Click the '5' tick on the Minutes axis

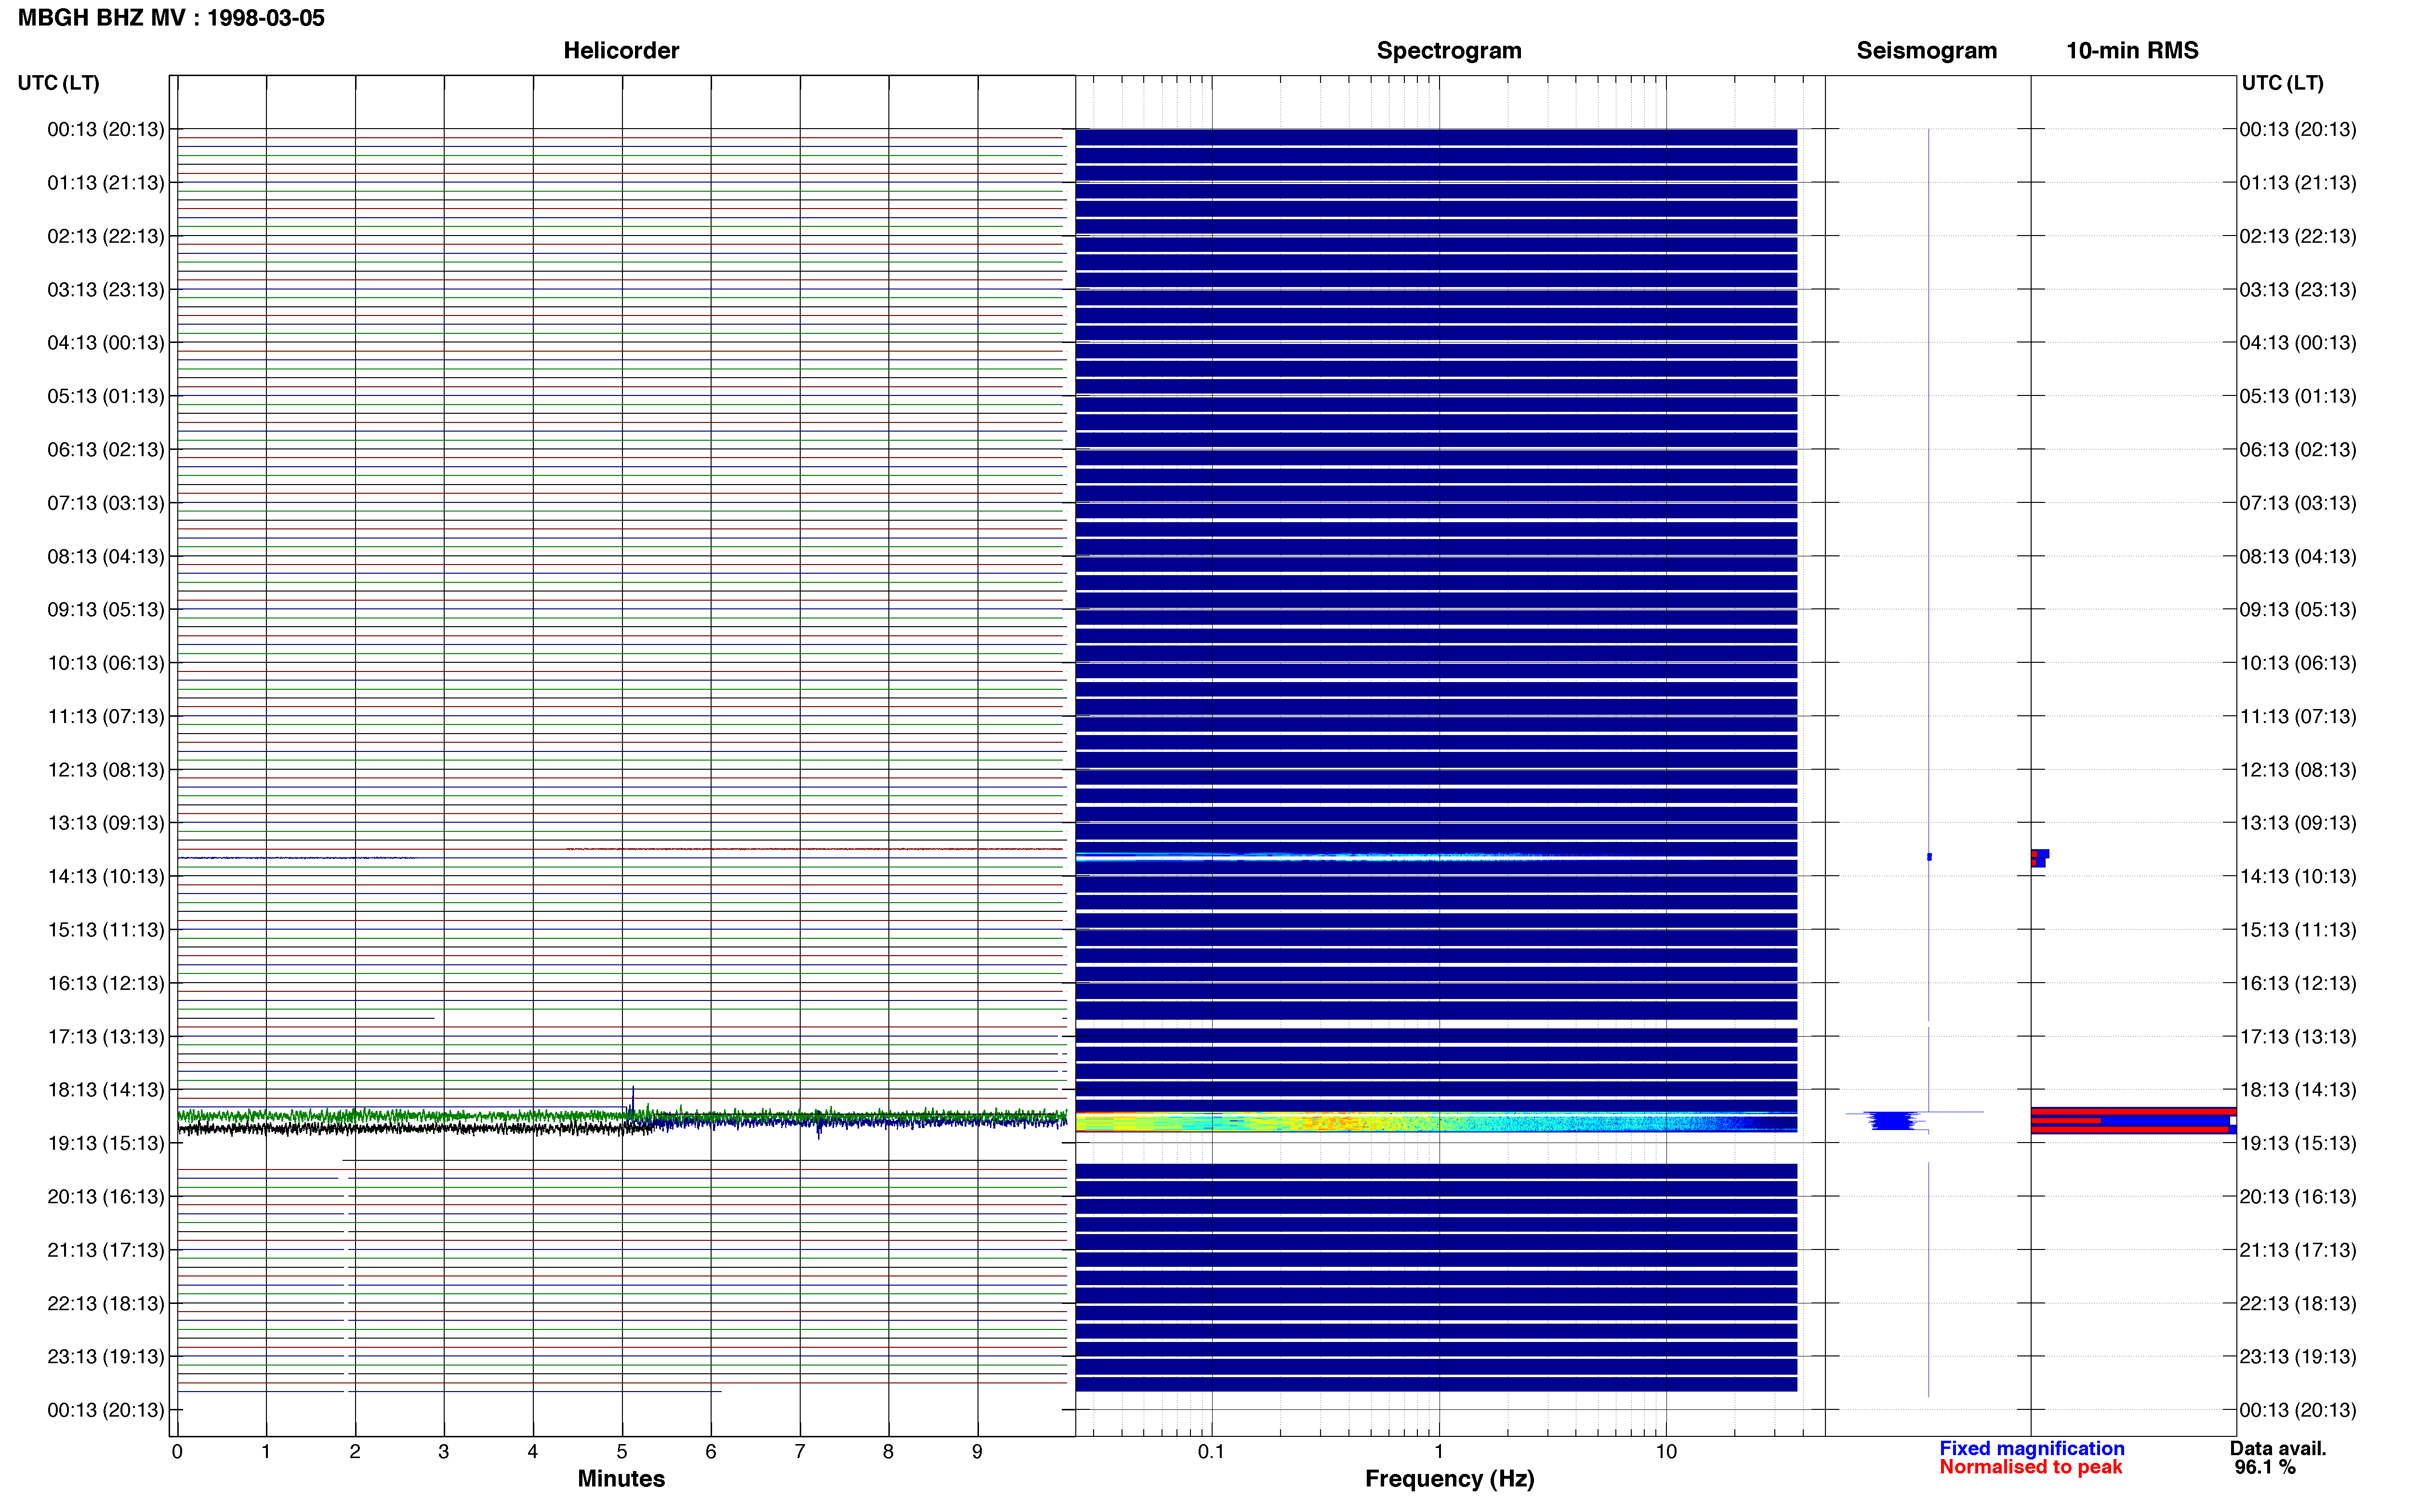coord(622,1452)
